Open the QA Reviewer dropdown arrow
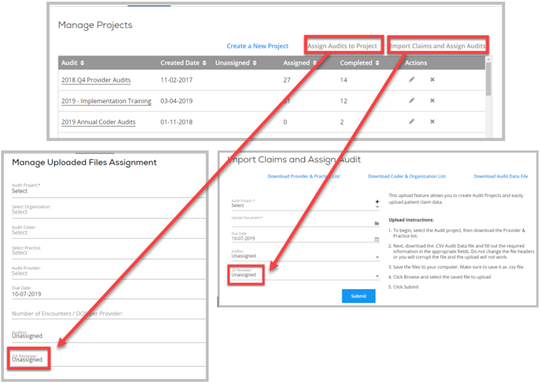540x383 pixels. tap(377, 276)
